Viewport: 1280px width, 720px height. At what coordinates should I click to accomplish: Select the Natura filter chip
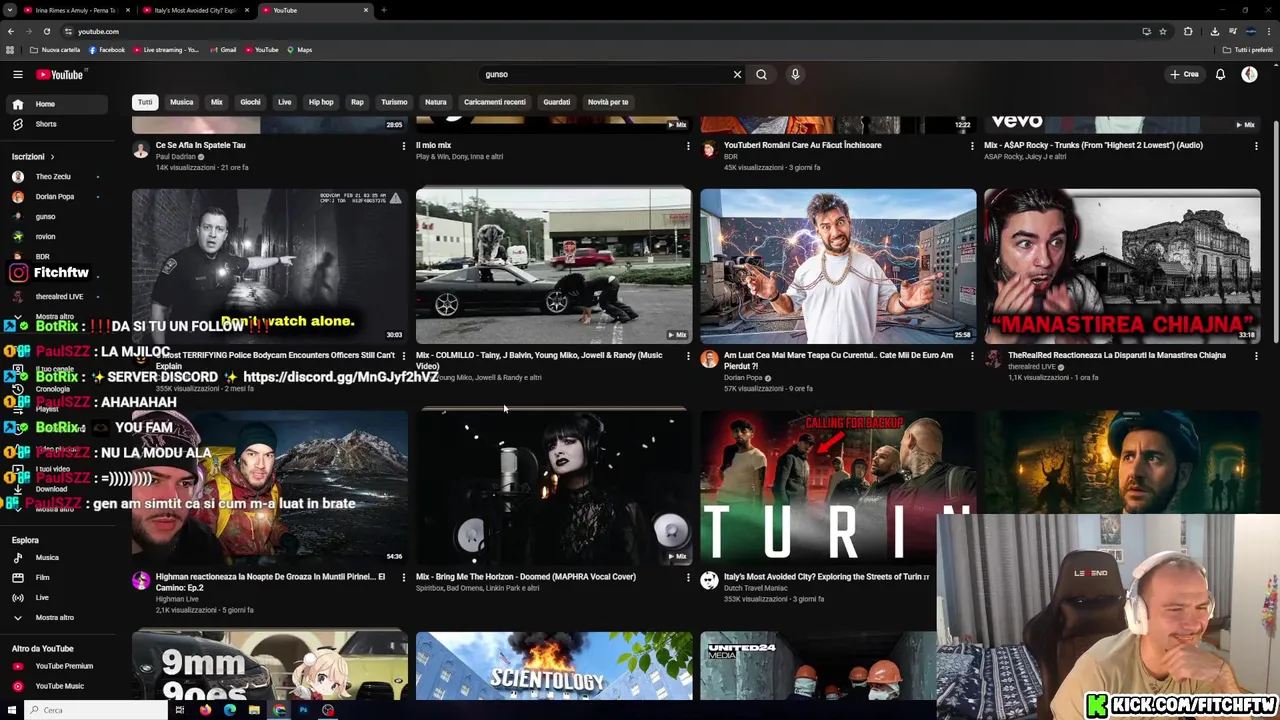point(436,102)
